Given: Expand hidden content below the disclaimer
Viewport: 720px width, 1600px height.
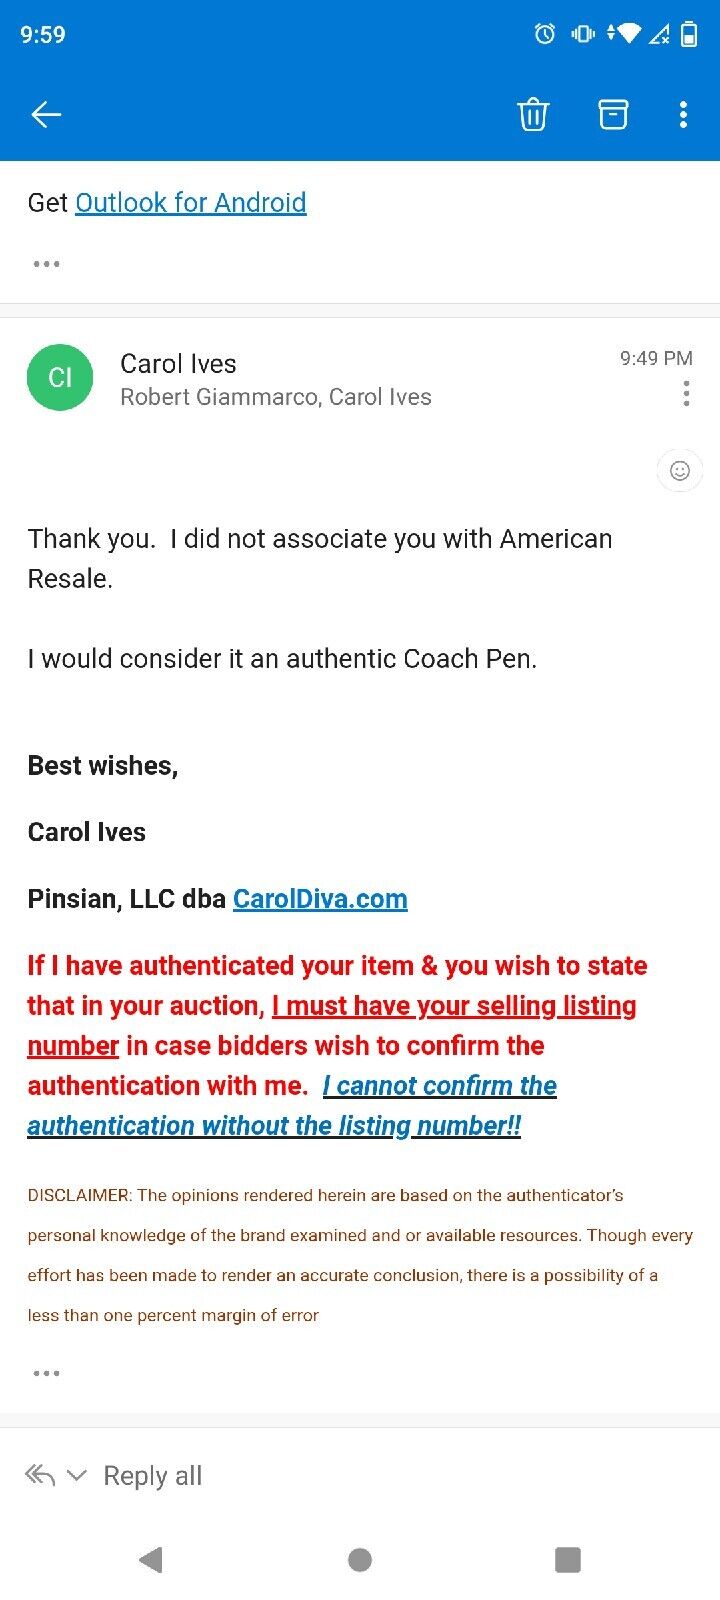Looking at the screenshot, I should (x=46, y=1373).
